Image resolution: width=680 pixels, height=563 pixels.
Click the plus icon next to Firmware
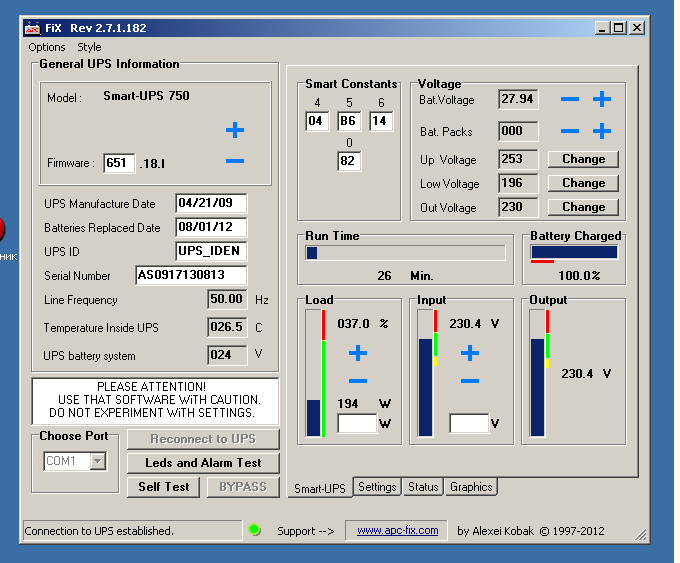(234, 130)
